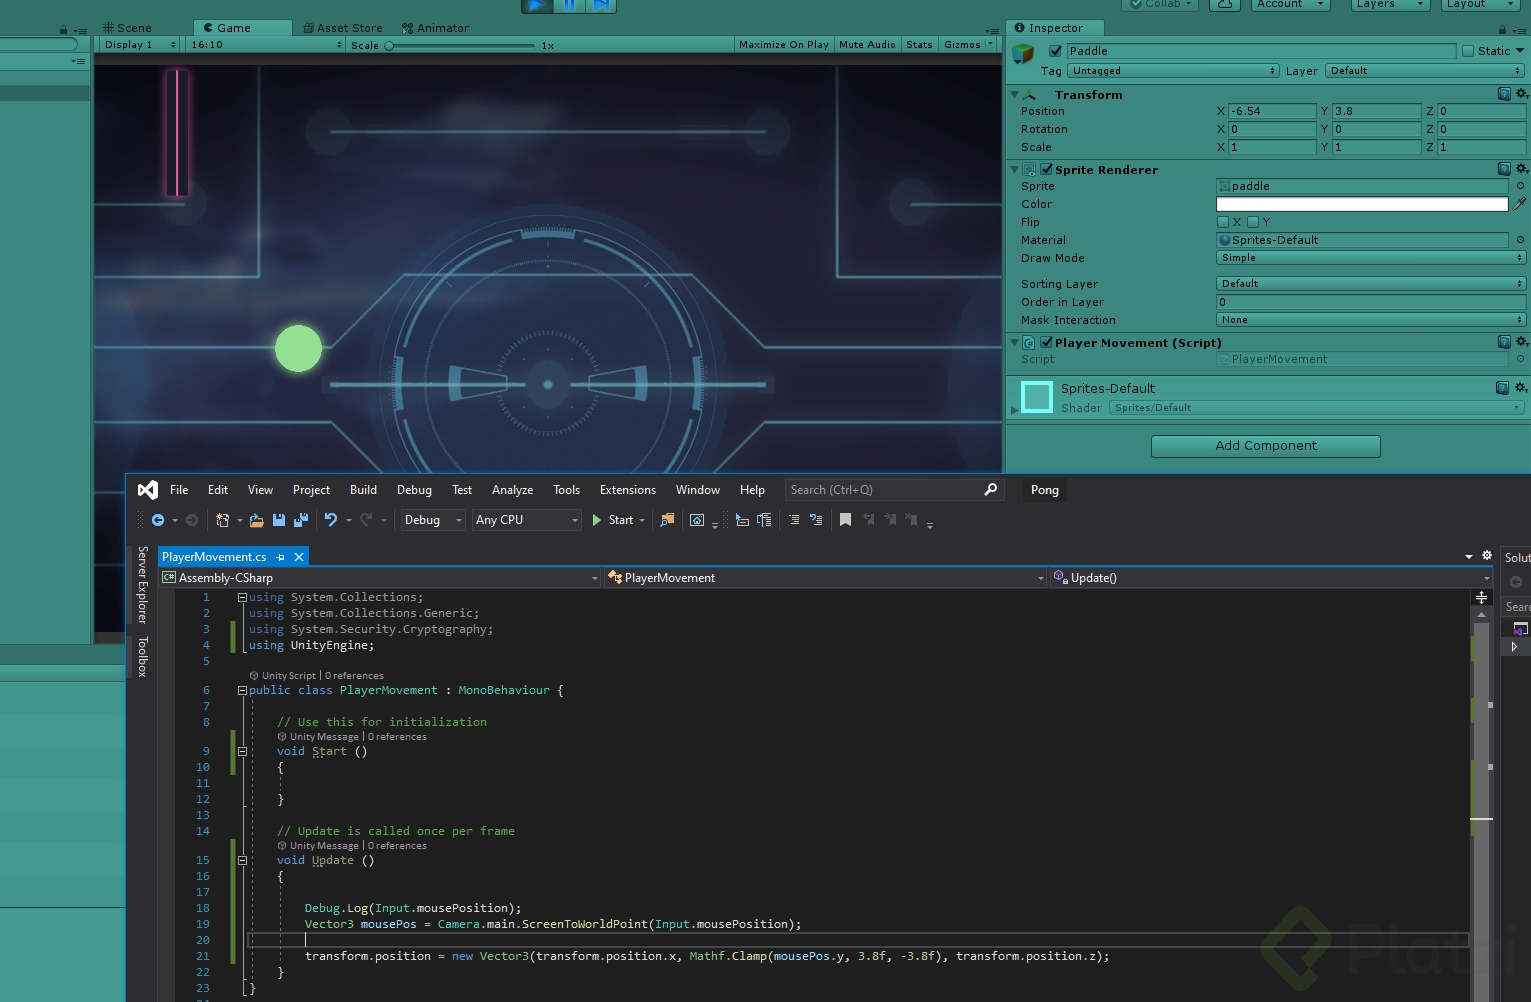1531x1002 pixels.
Task: Toggle the Paddle object active checkbox
Action: pos(1055,51)
